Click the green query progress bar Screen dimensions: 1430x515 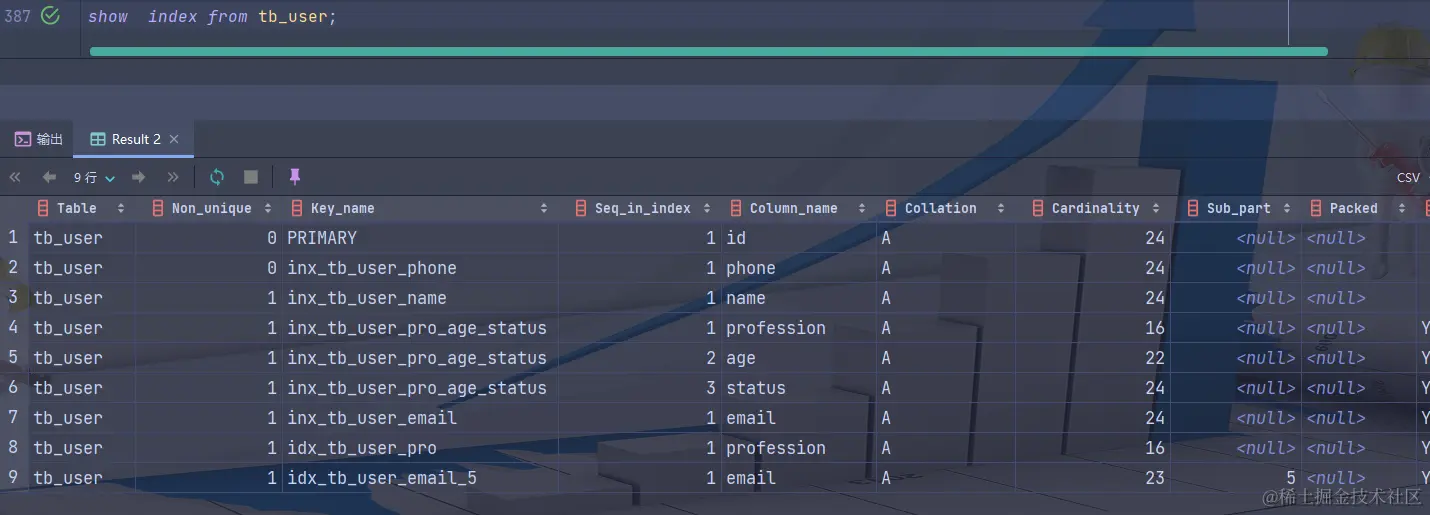[708, 51]
